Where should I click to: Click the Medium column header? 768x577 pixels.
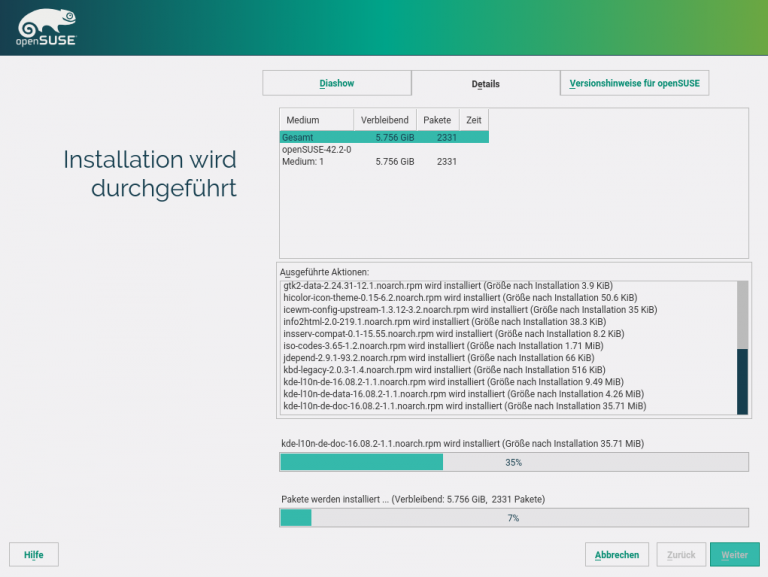316,120
